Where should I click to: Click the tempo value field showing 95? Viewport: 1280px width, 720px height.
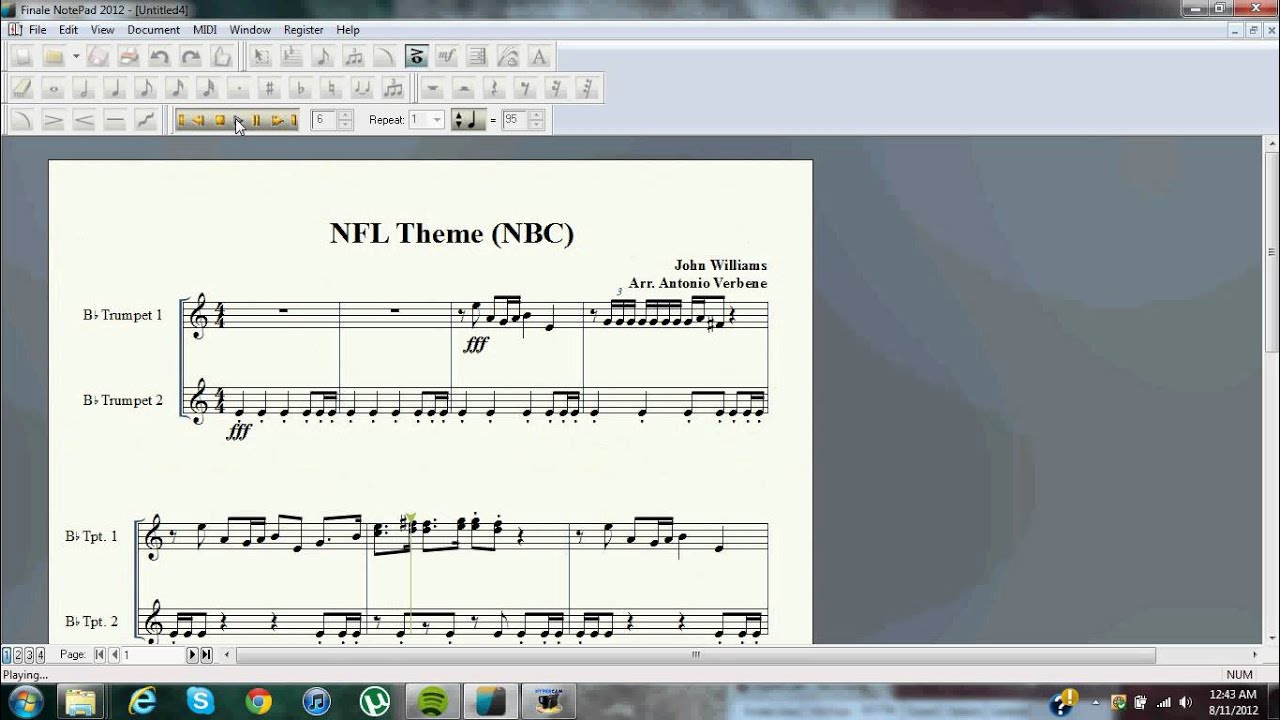(x=515, y=120)
